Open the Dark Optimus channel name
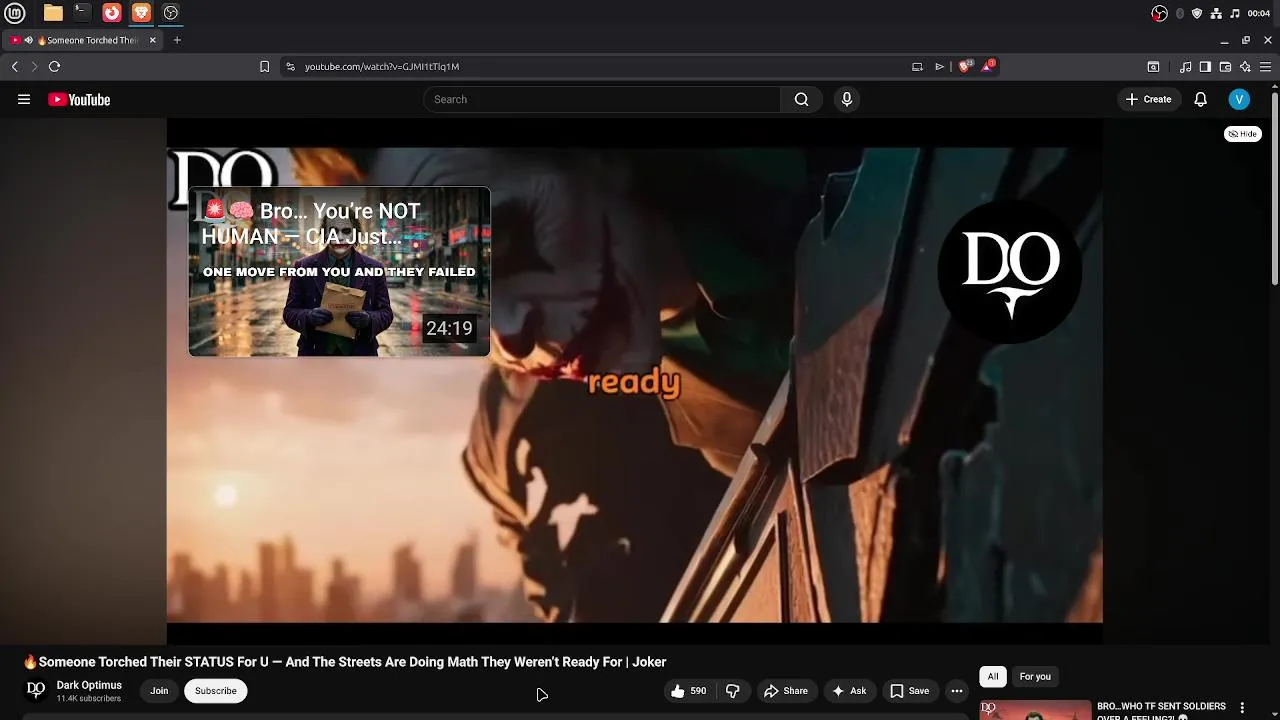Image resolution: width=1280 pixels, height=720 pixels. tap(89, 685)
